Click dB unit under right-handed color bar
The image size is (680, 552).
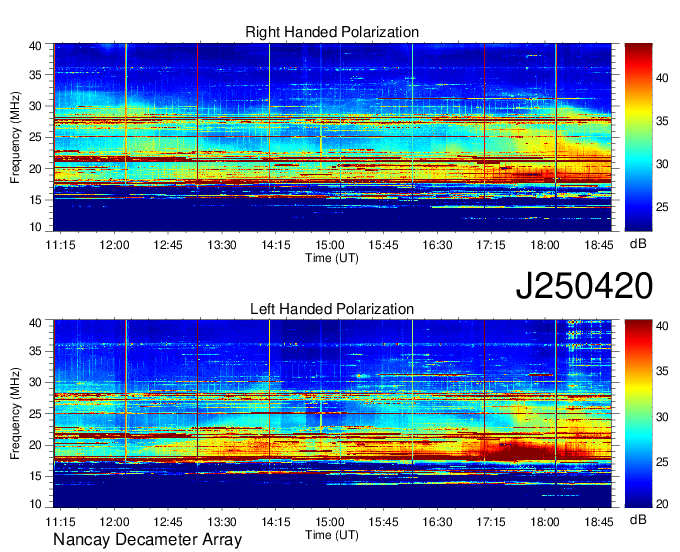638,244
